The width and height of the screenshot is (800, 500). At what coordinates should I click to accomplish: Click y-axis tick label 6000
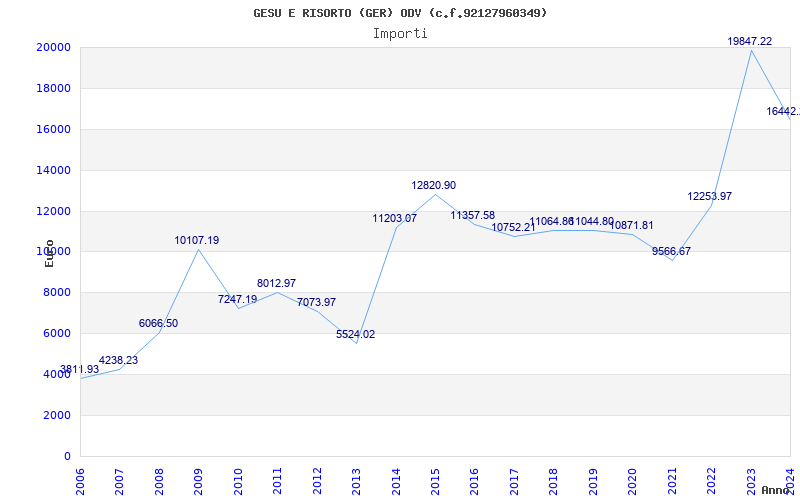click(x=56, y=334)
